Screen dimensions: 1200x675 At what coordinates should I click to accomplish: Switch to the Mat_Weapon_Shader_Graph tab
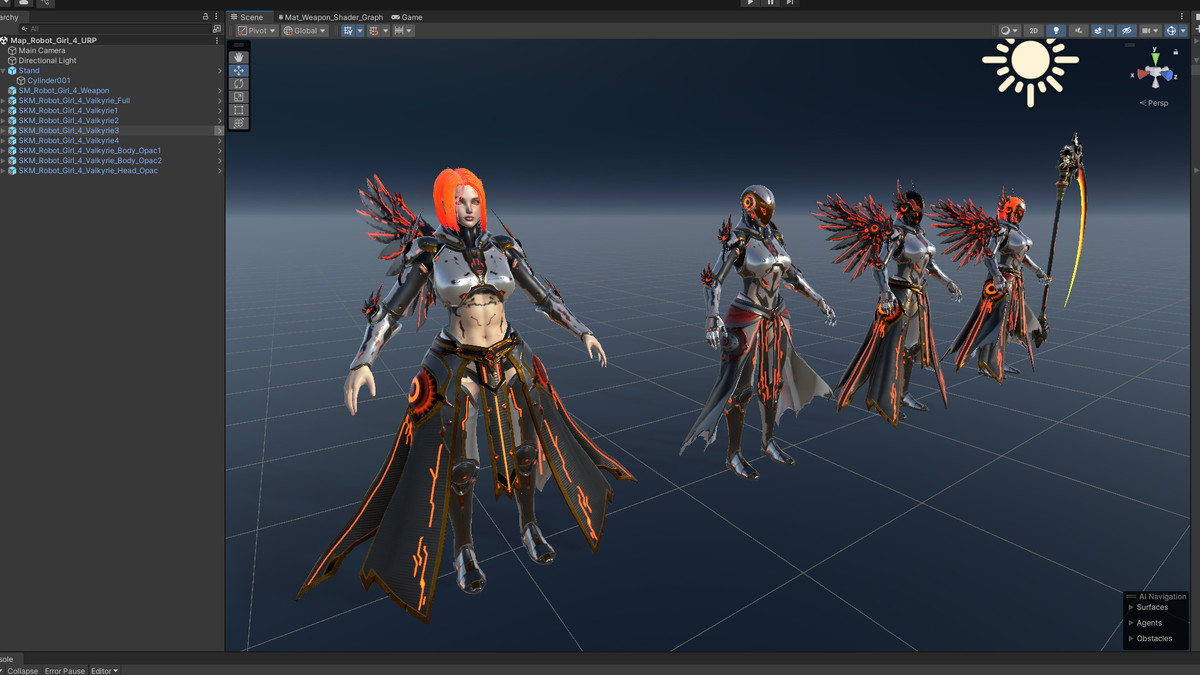point(329,17)
